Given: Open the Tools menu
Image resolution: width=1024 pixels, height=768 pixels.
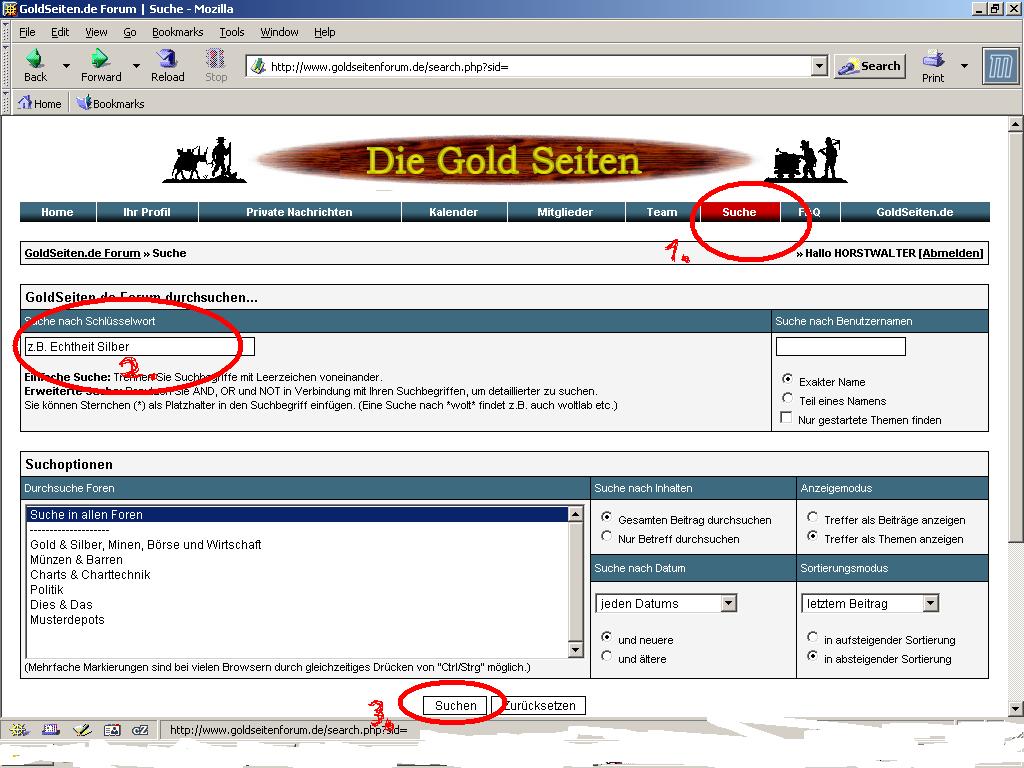Looking at the screenshot, I should click(232, 32).
